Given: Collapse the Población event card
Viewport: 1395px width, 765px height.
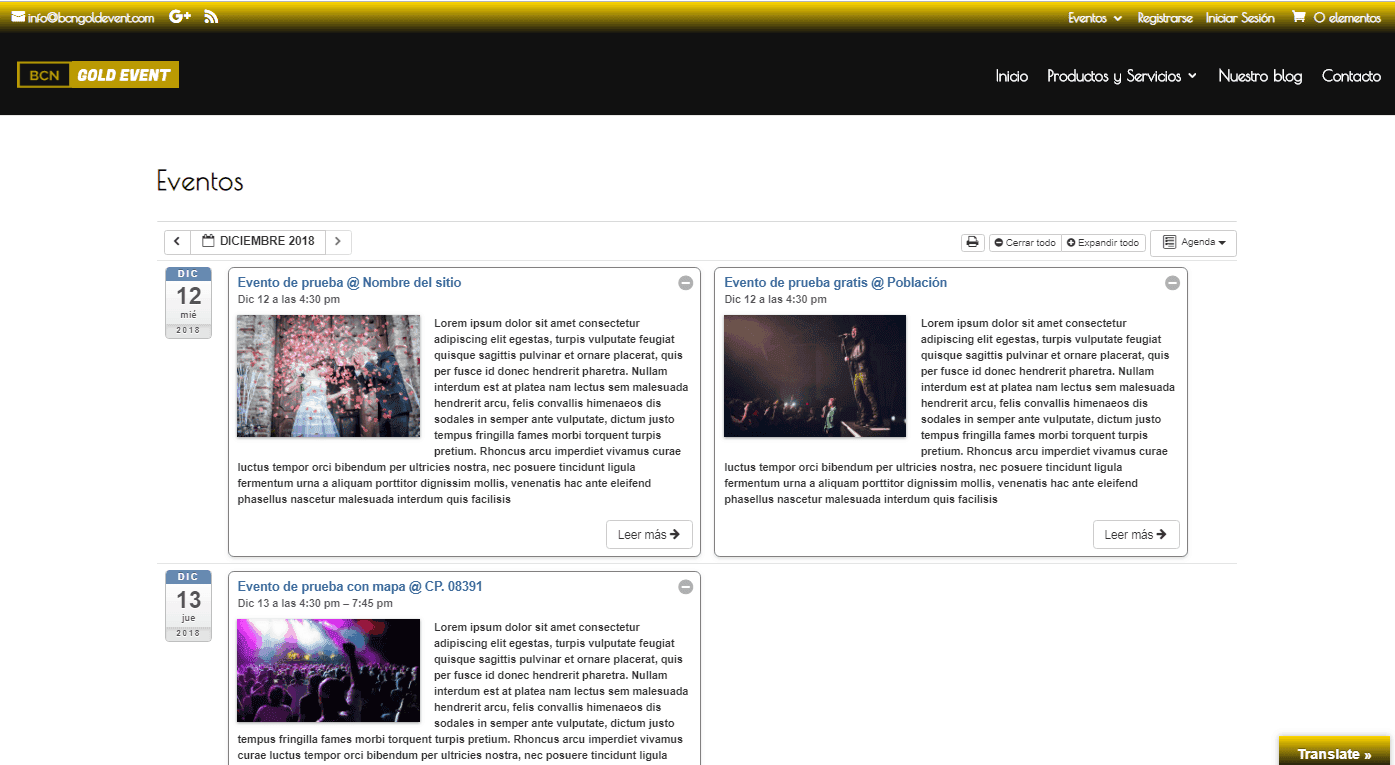Looking at the screenshot, I should point(1172,283).
